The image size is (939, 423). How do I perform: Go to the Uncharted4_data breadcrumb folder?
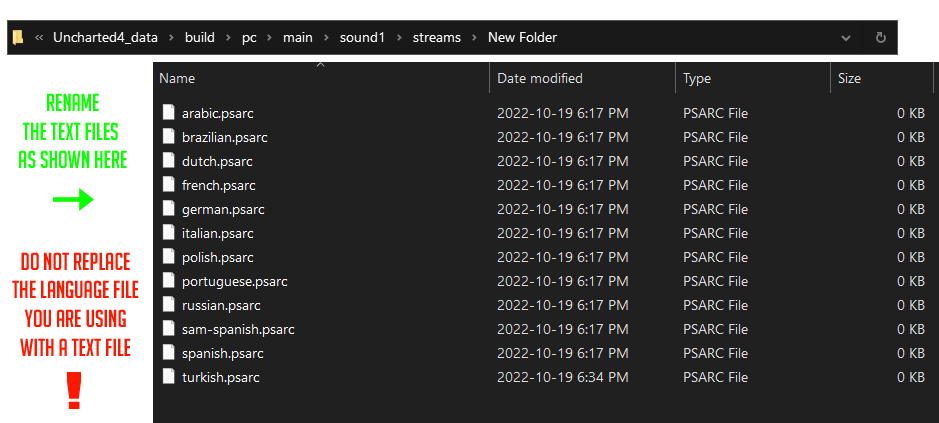tap(105, 37)
